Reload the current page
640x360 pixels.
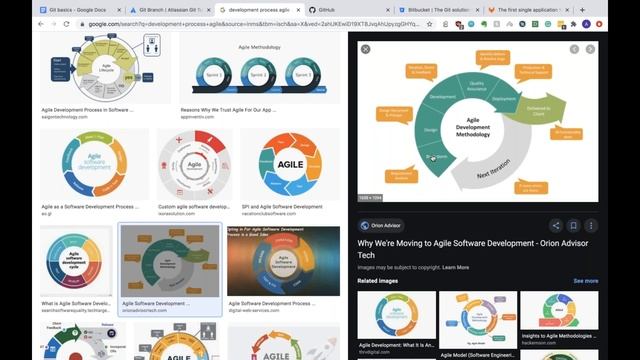67,24
